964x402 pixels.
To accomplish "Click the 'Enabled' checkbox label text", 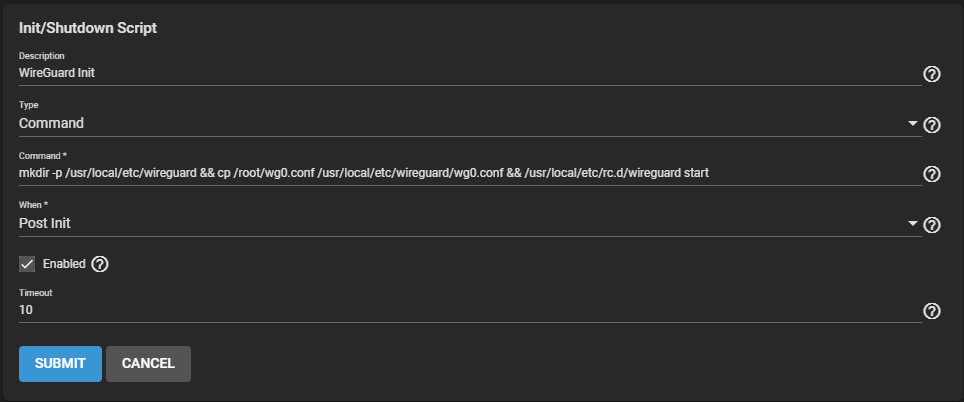I will coord(63,265).
